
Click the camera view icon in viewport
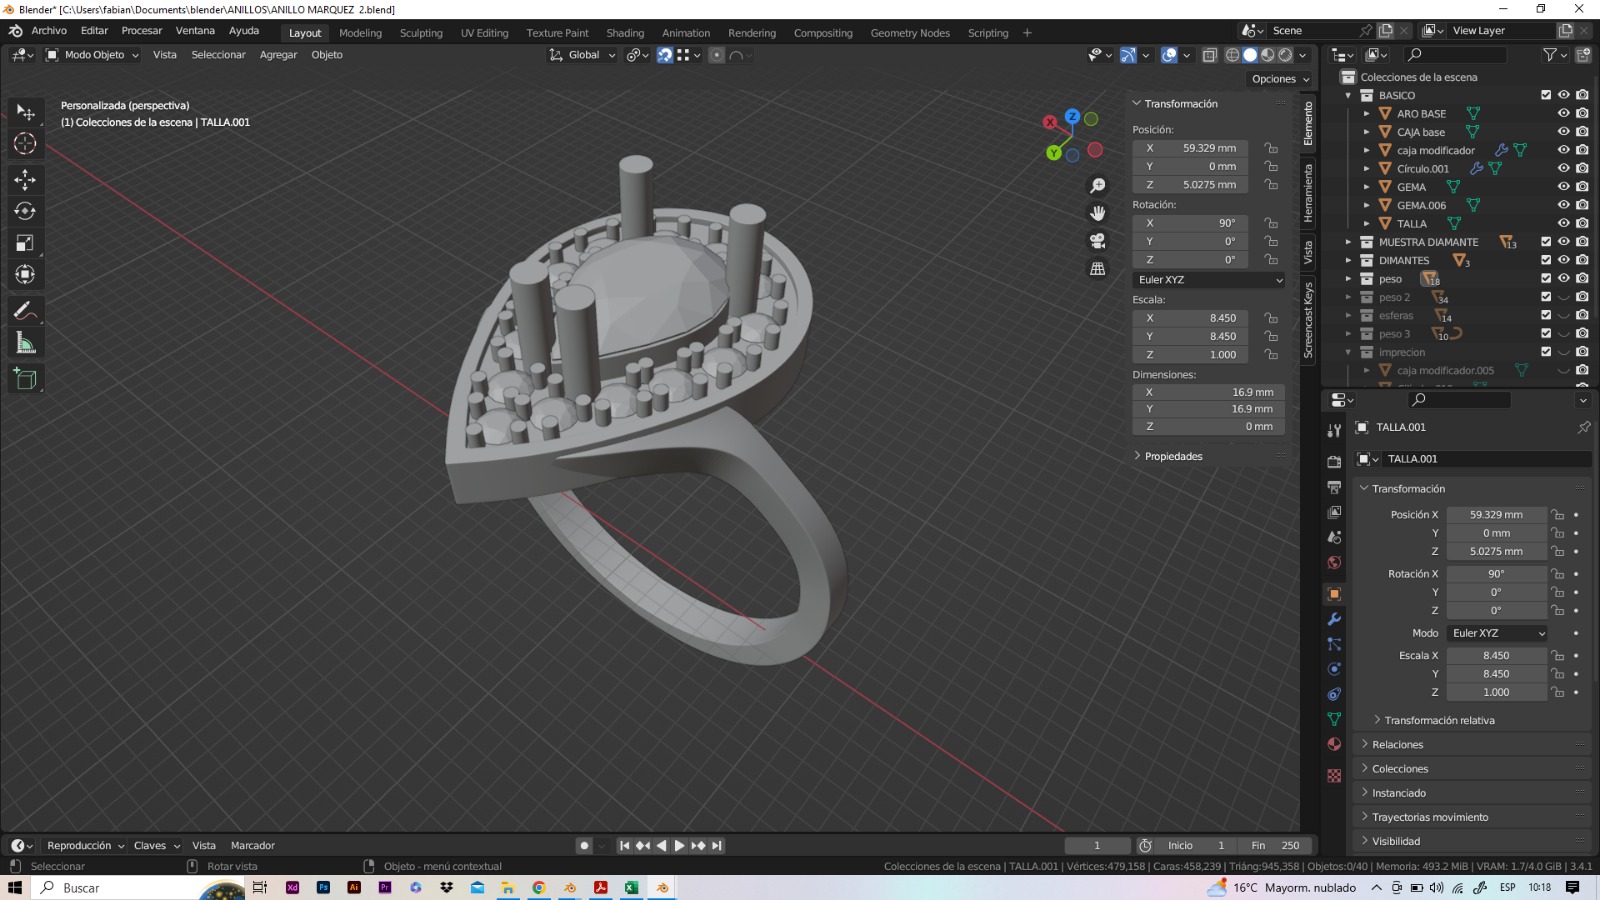pos(1097,241)
